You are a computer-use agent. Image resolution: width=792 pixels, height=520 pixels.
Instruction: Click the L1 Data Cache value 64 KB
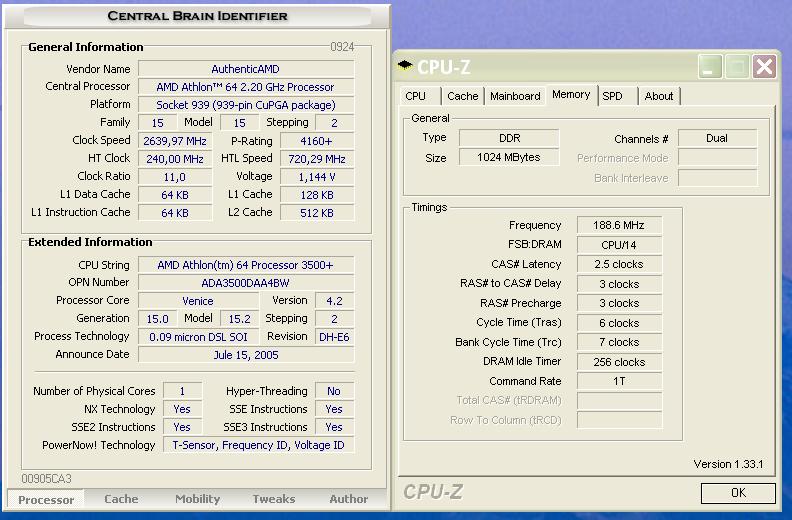(175, 195)
